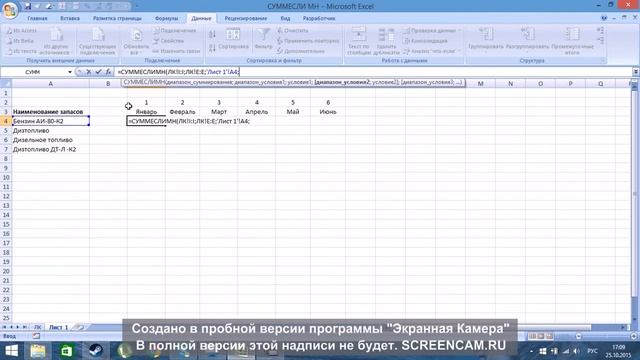This screenshot has height=360, width=640.
Task: Click inside the formula bar
Action: [373, 72]
